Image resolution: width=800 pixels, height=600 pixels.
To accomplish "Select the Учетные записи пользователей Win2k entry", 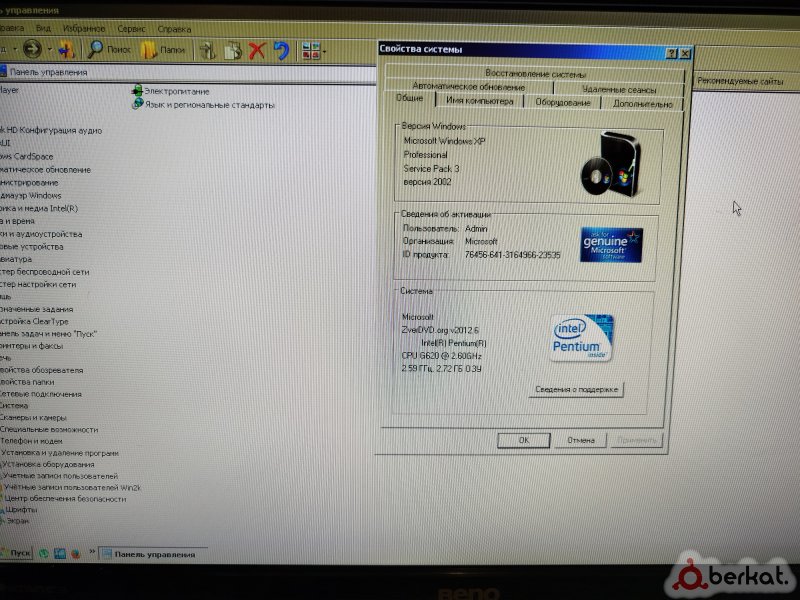I will (71, 487).
